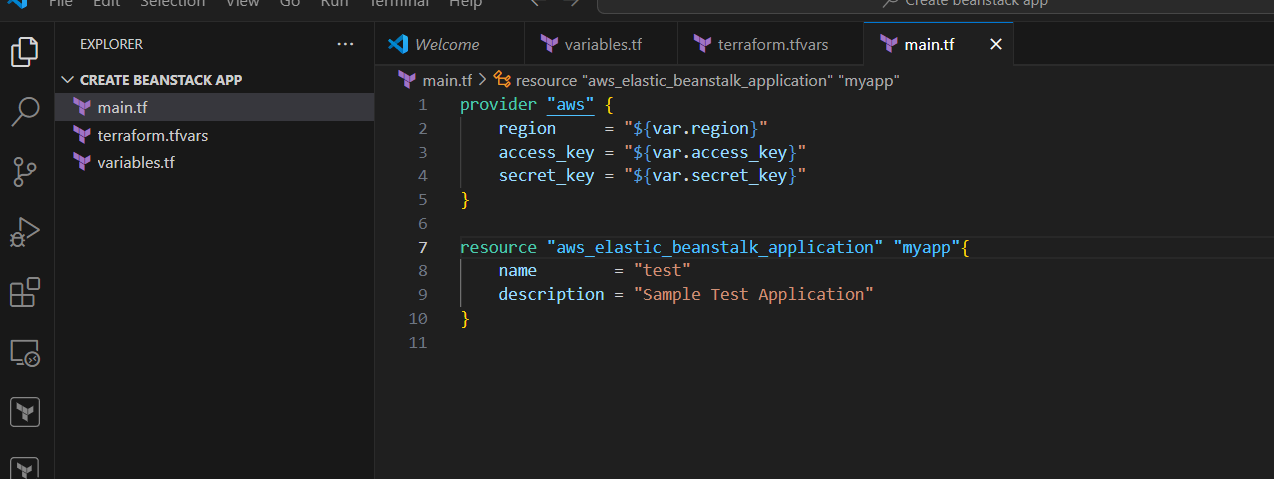The width and height of the screenshot is (1274, 479).
Task: Open terraform.tfvars from the Explorer file tree
Action: (214, 135)
